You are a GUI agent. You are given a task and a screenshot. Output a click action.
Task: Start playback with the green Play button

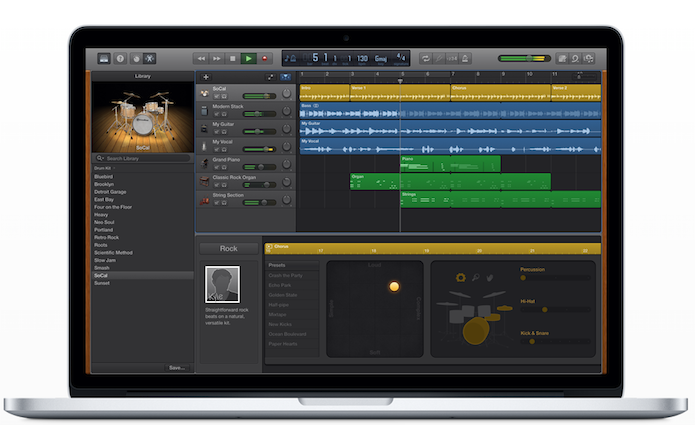pyautogui.click(x=249, y=58)
